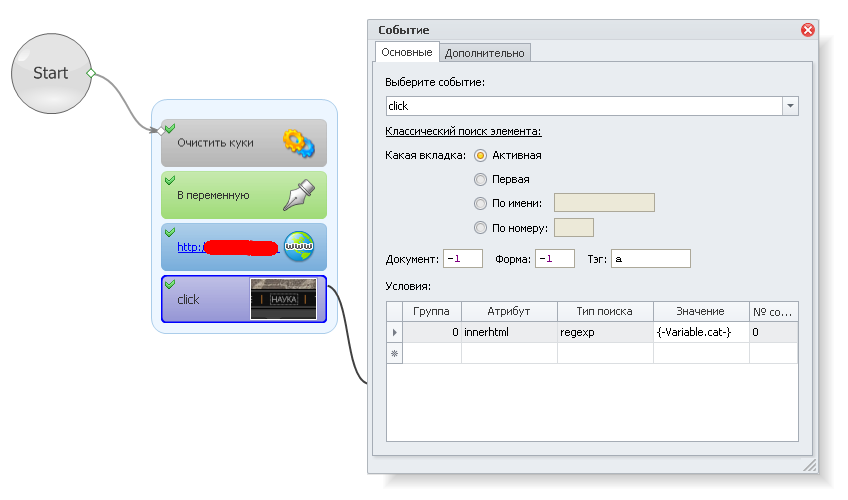Click the Значение column header
The height and width of the screenshot is (500, 848).
click(x=700, y=312)
